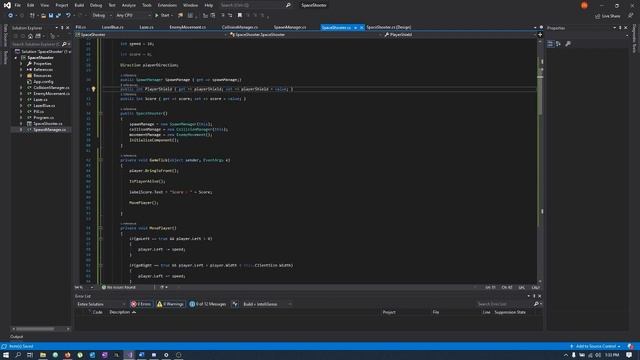Switch to the EnemyMovement.cs tab
Image resolution: width=640 pixels, height=360 pixels.
188,27
